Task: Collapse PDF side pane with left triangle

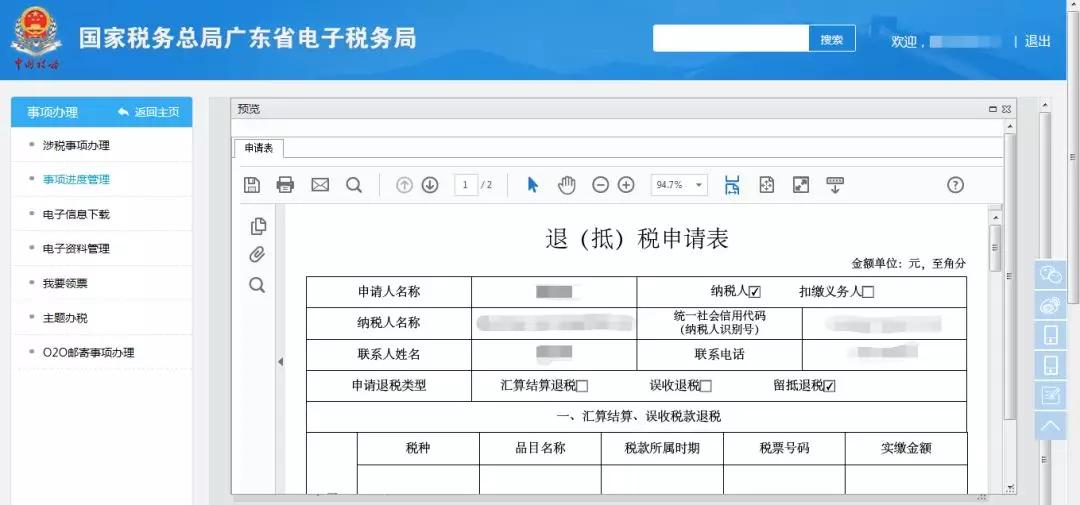Action: [280, 362]
